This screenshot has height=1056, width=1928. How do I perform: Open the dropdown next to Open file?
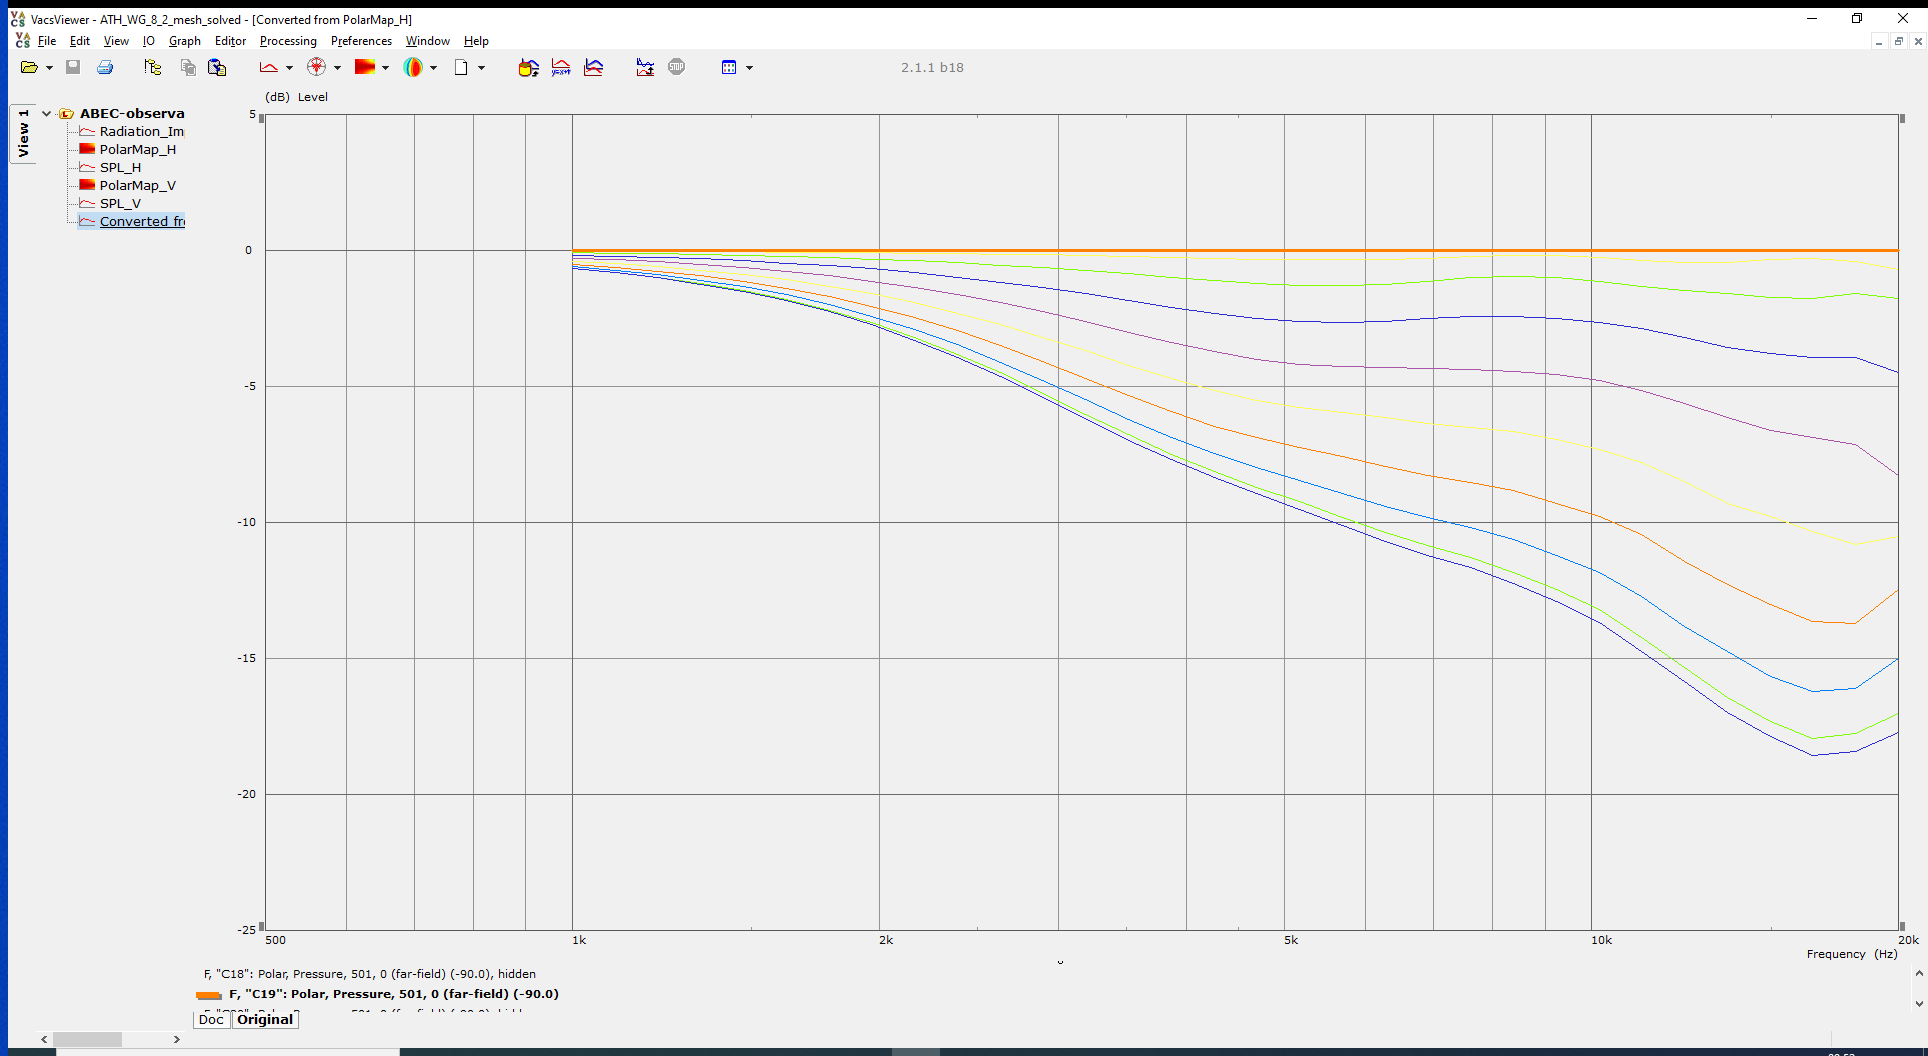49,68
